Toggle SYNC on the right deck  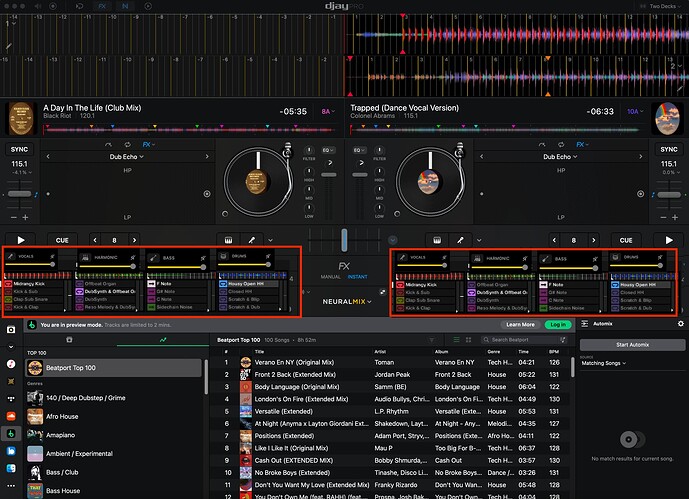(669, 149)
